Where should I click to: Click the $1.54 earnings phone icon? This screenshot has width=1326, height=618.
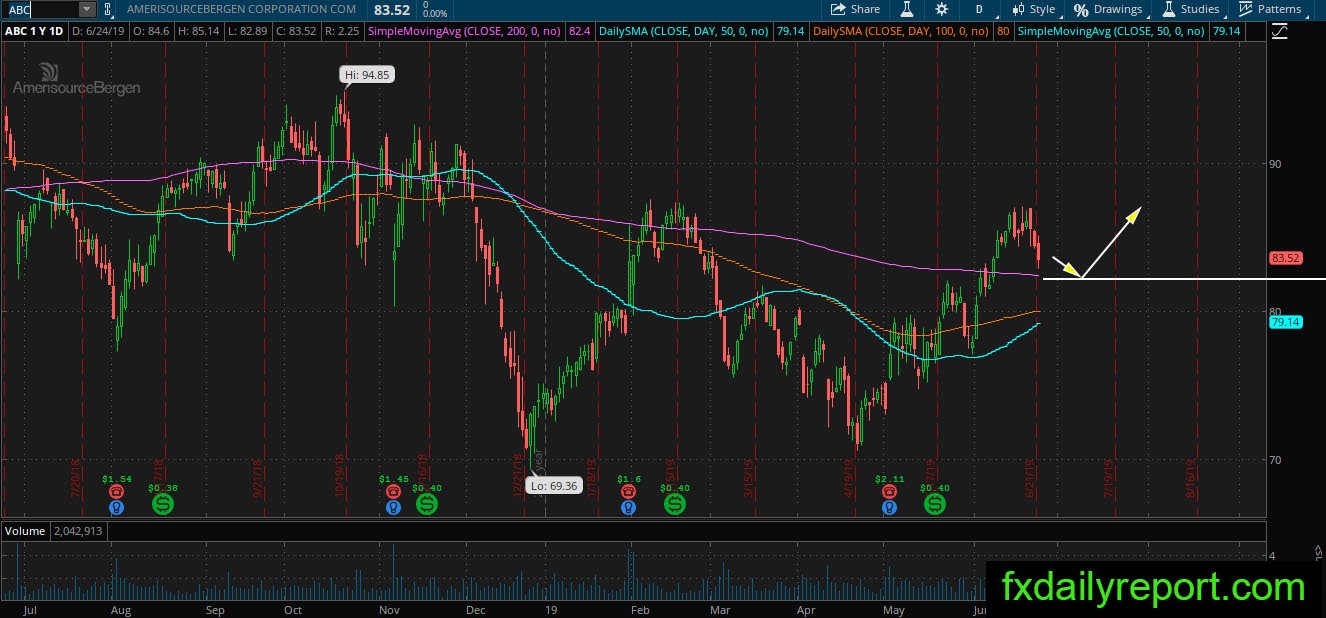(x=117, y=492)
